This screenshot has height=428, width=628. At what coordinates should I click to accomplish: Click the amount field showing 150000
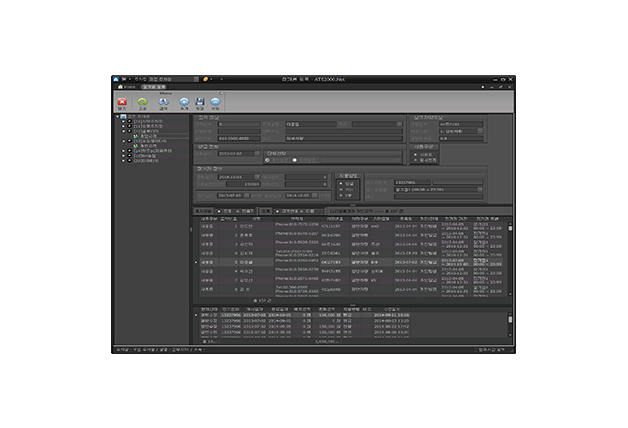pyautogui.click(x=243, y=184)
